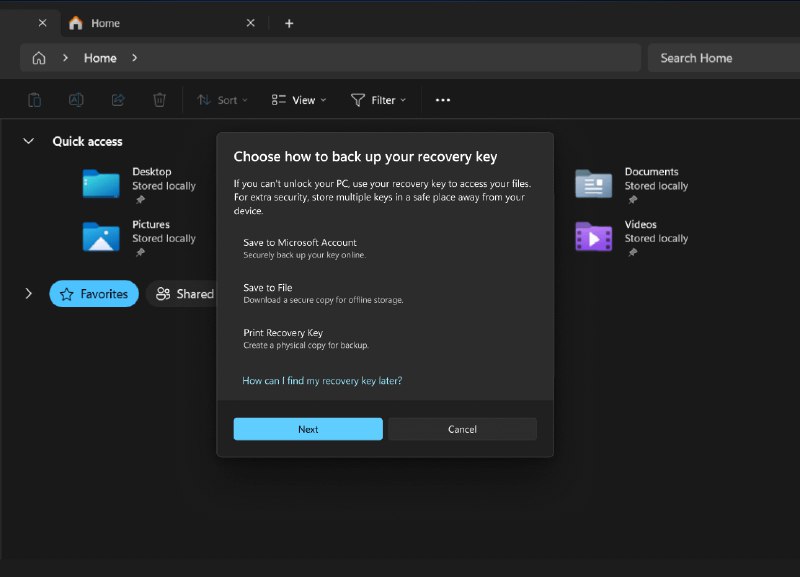
Task: Open the Documents folder icon
Action: point(593,183)
